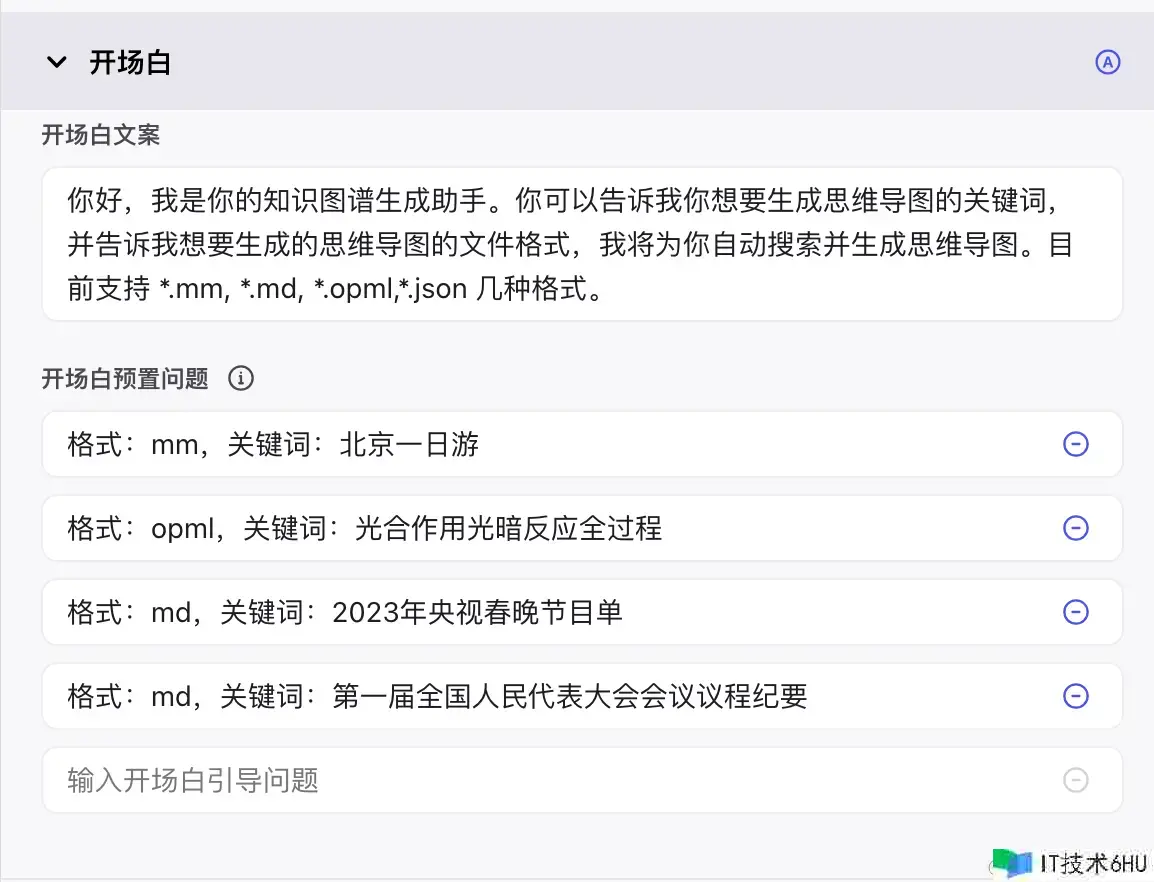Focus the 开场白文案 opening text box
1154x882 pixels.
[x=580, y=244]
